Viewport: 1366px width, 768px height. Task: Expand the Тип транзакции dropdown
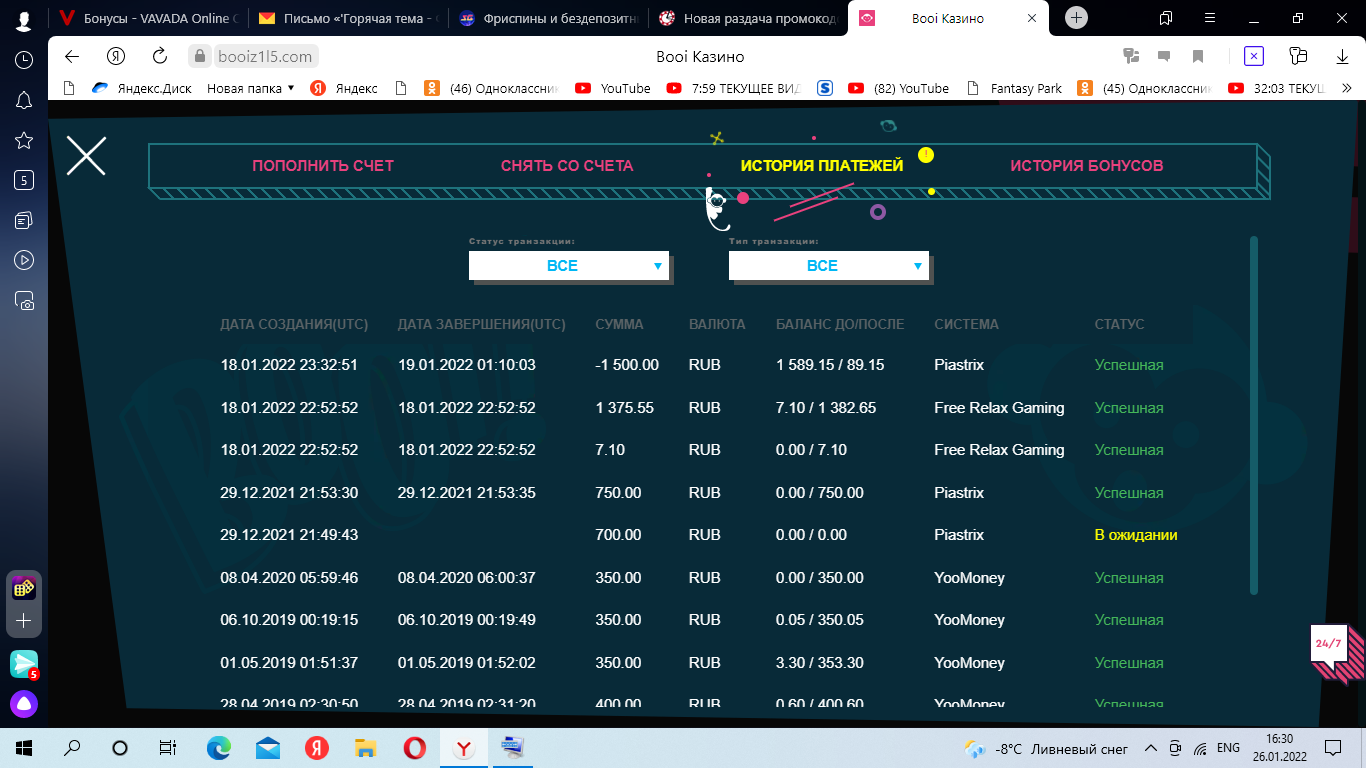pyautogui.click(x=829, y=266)
